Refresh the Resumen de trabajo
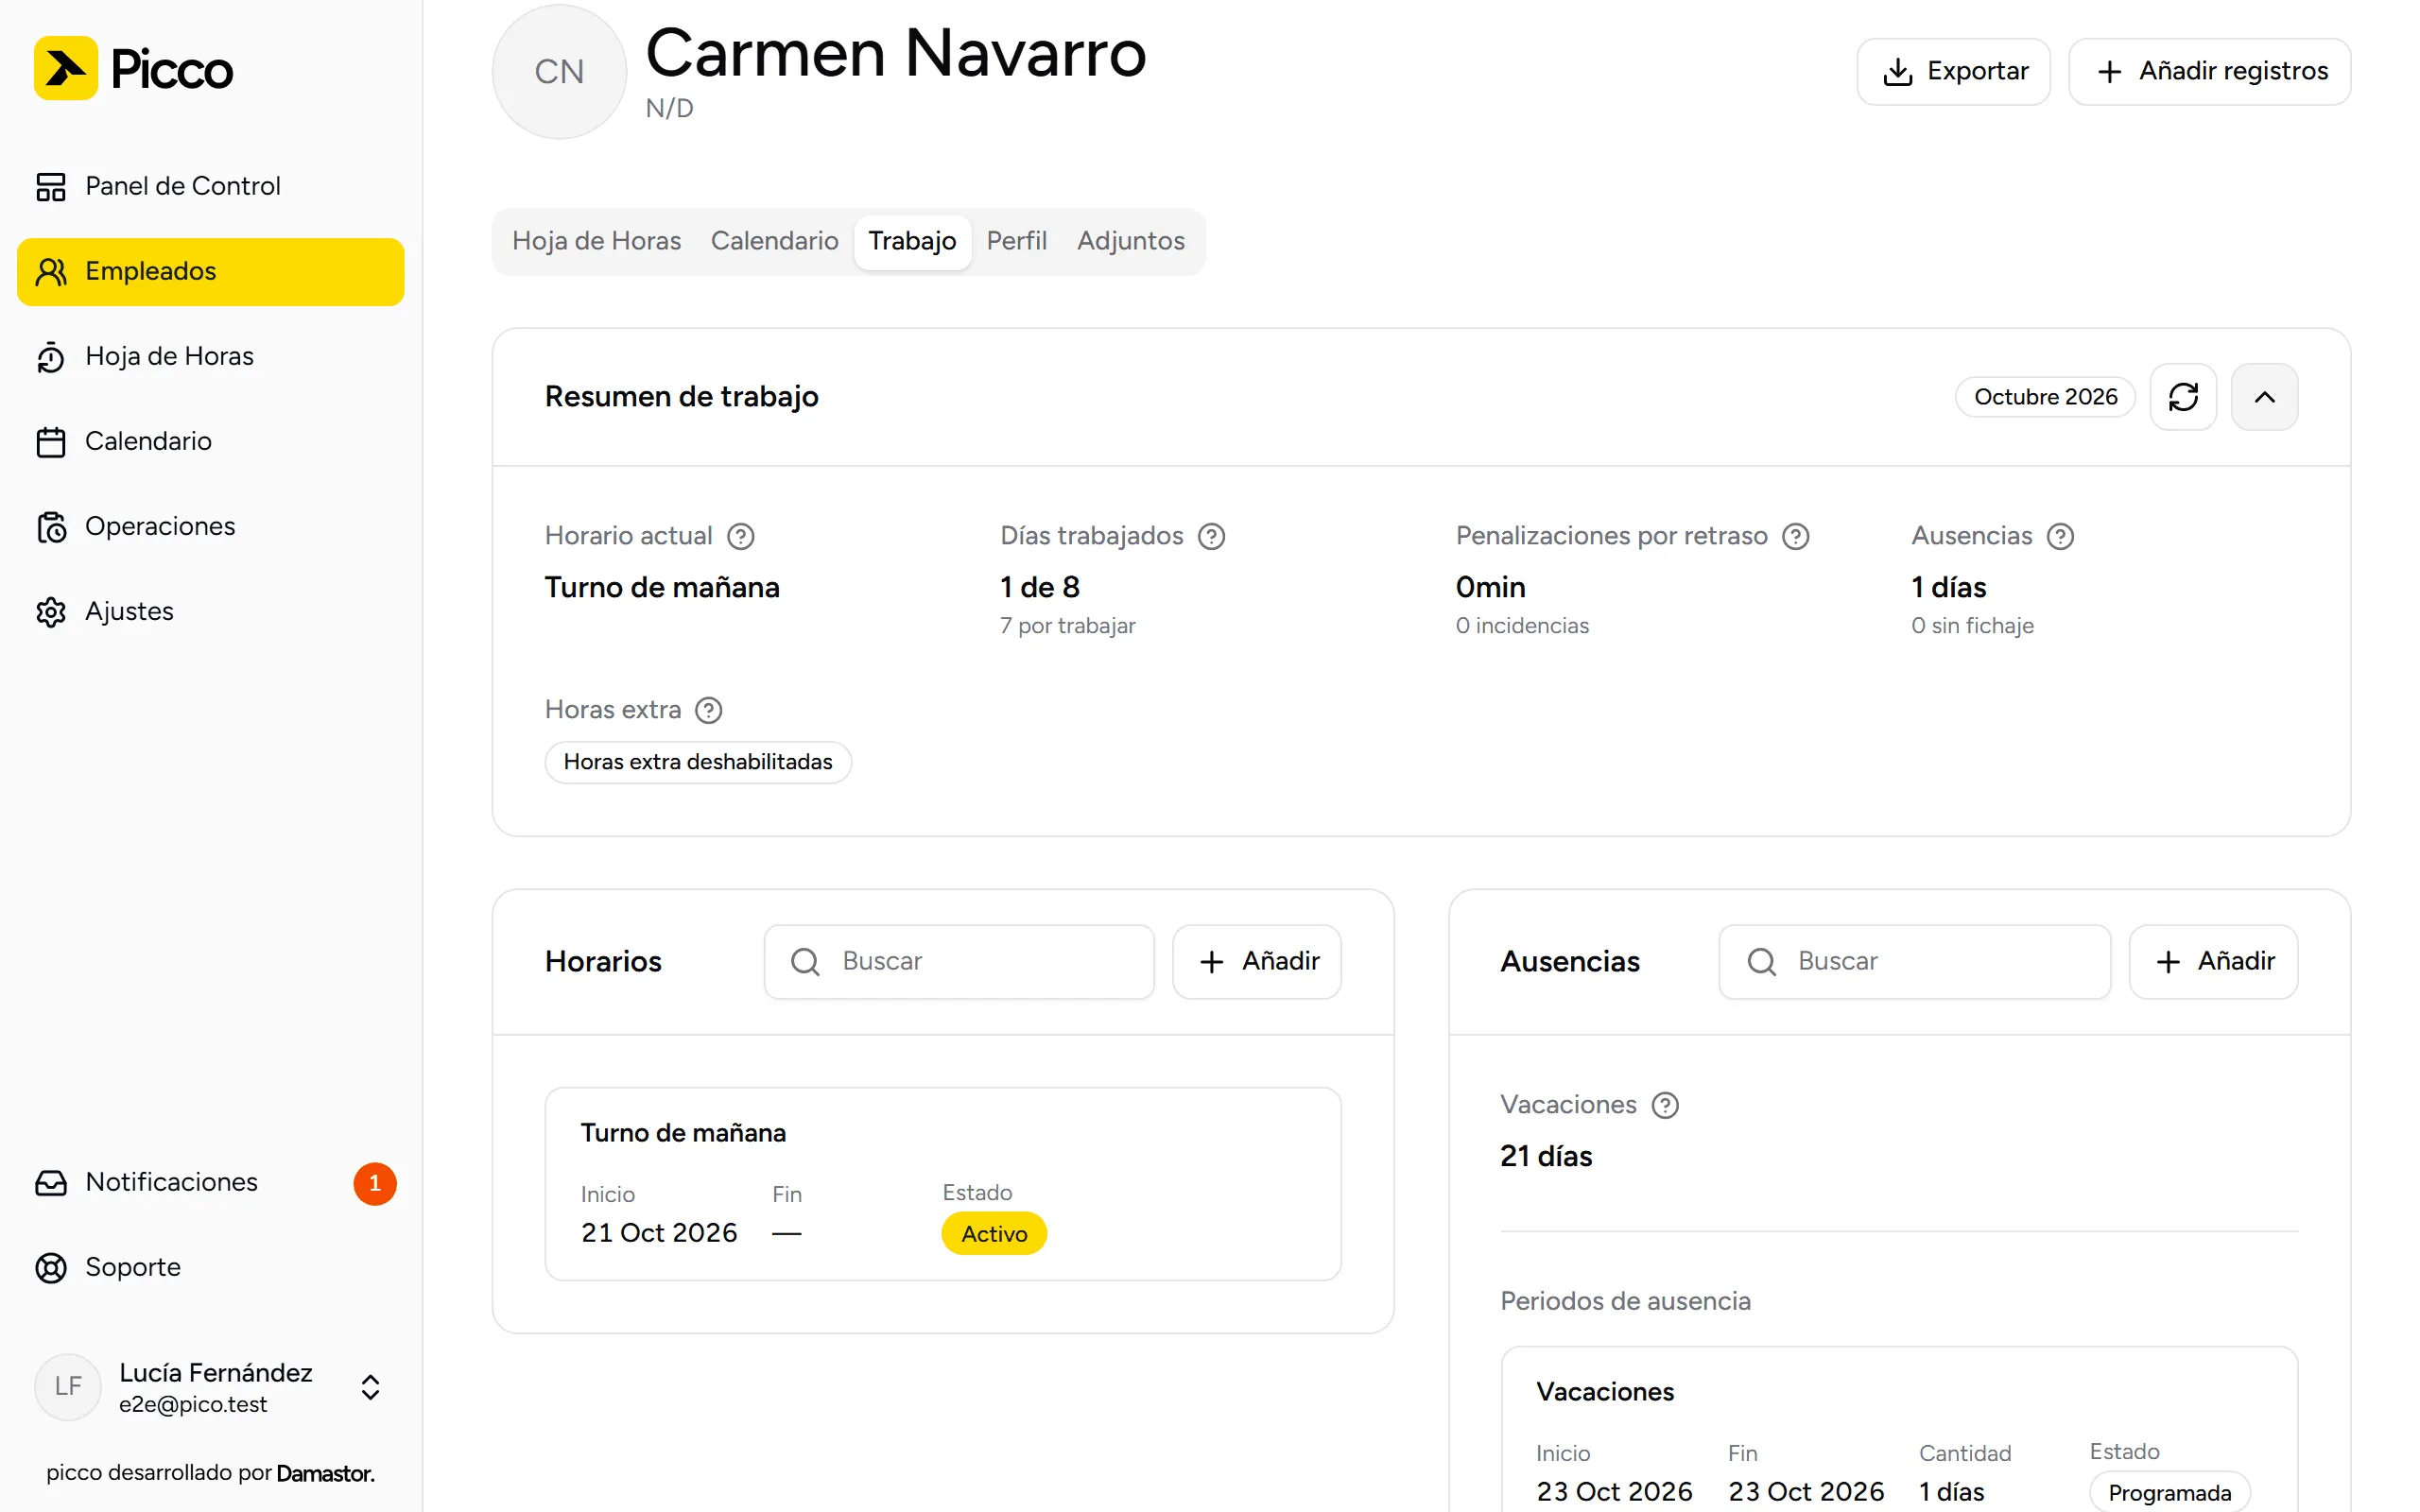The width and height of the screenshot is (2420, 1512). tap(2183, 397)
